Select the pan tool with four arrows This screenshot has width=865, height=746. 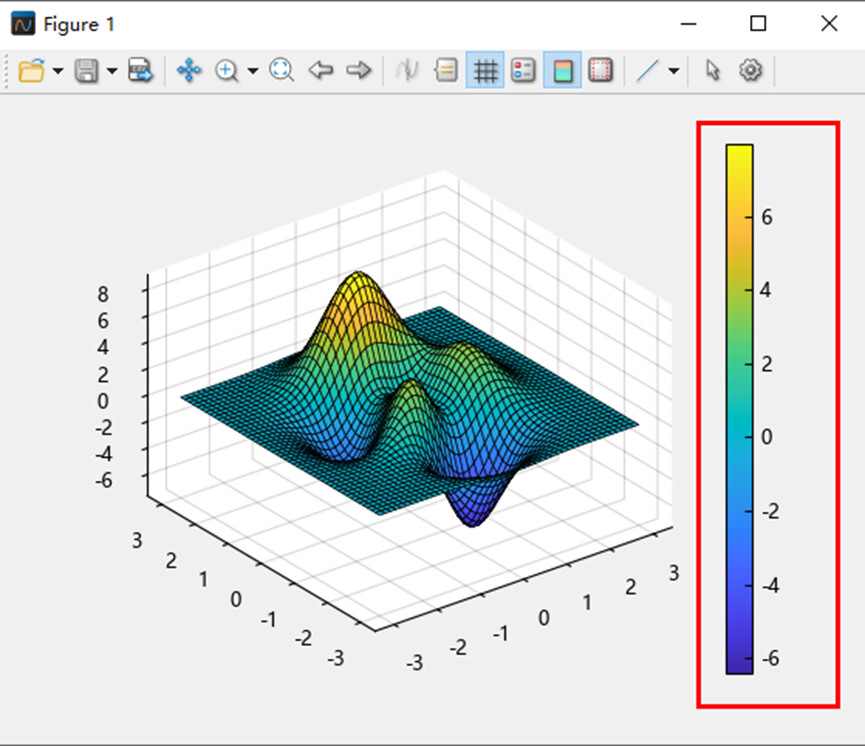pyautogui.click(x=189, y=70)
